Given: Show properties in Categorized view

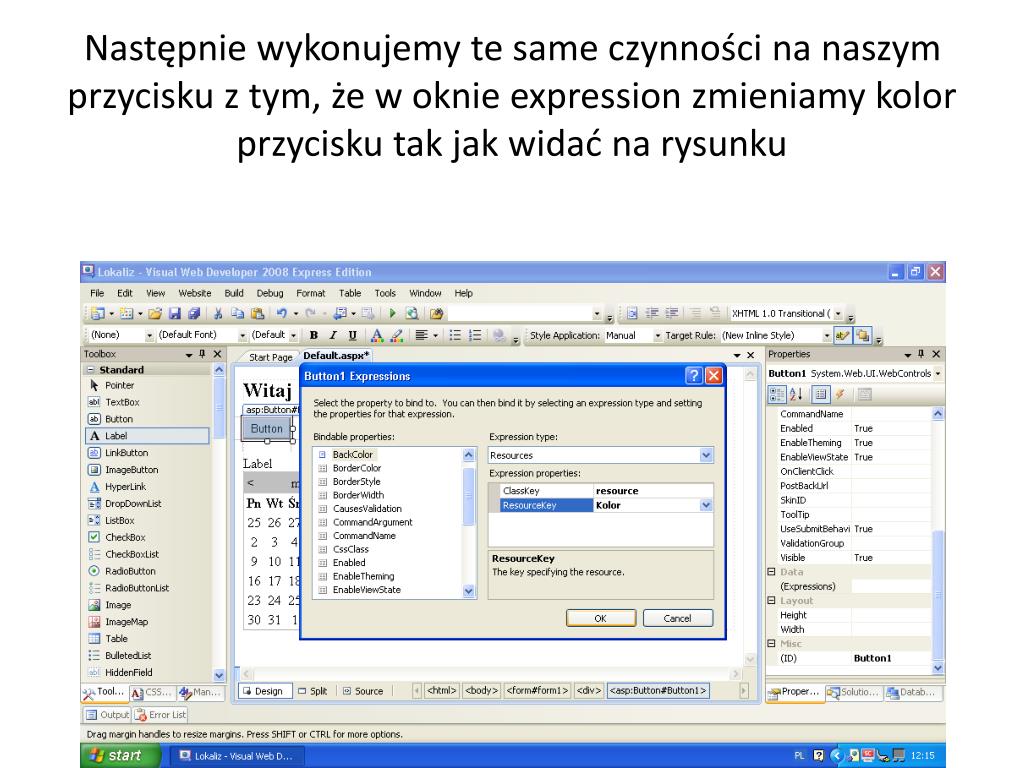Looking at the screenshot, I should pos(776,394).
